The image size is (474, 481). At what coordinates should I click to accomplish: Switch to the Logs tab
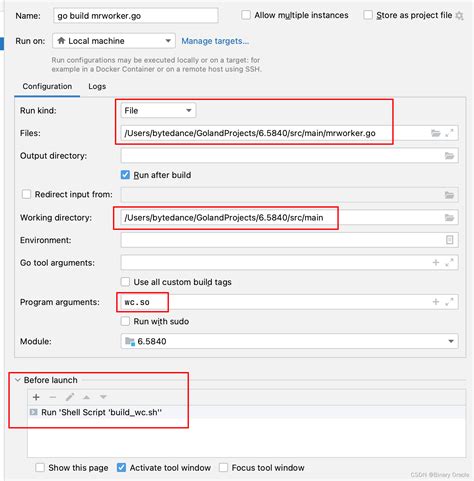(97, 86)
